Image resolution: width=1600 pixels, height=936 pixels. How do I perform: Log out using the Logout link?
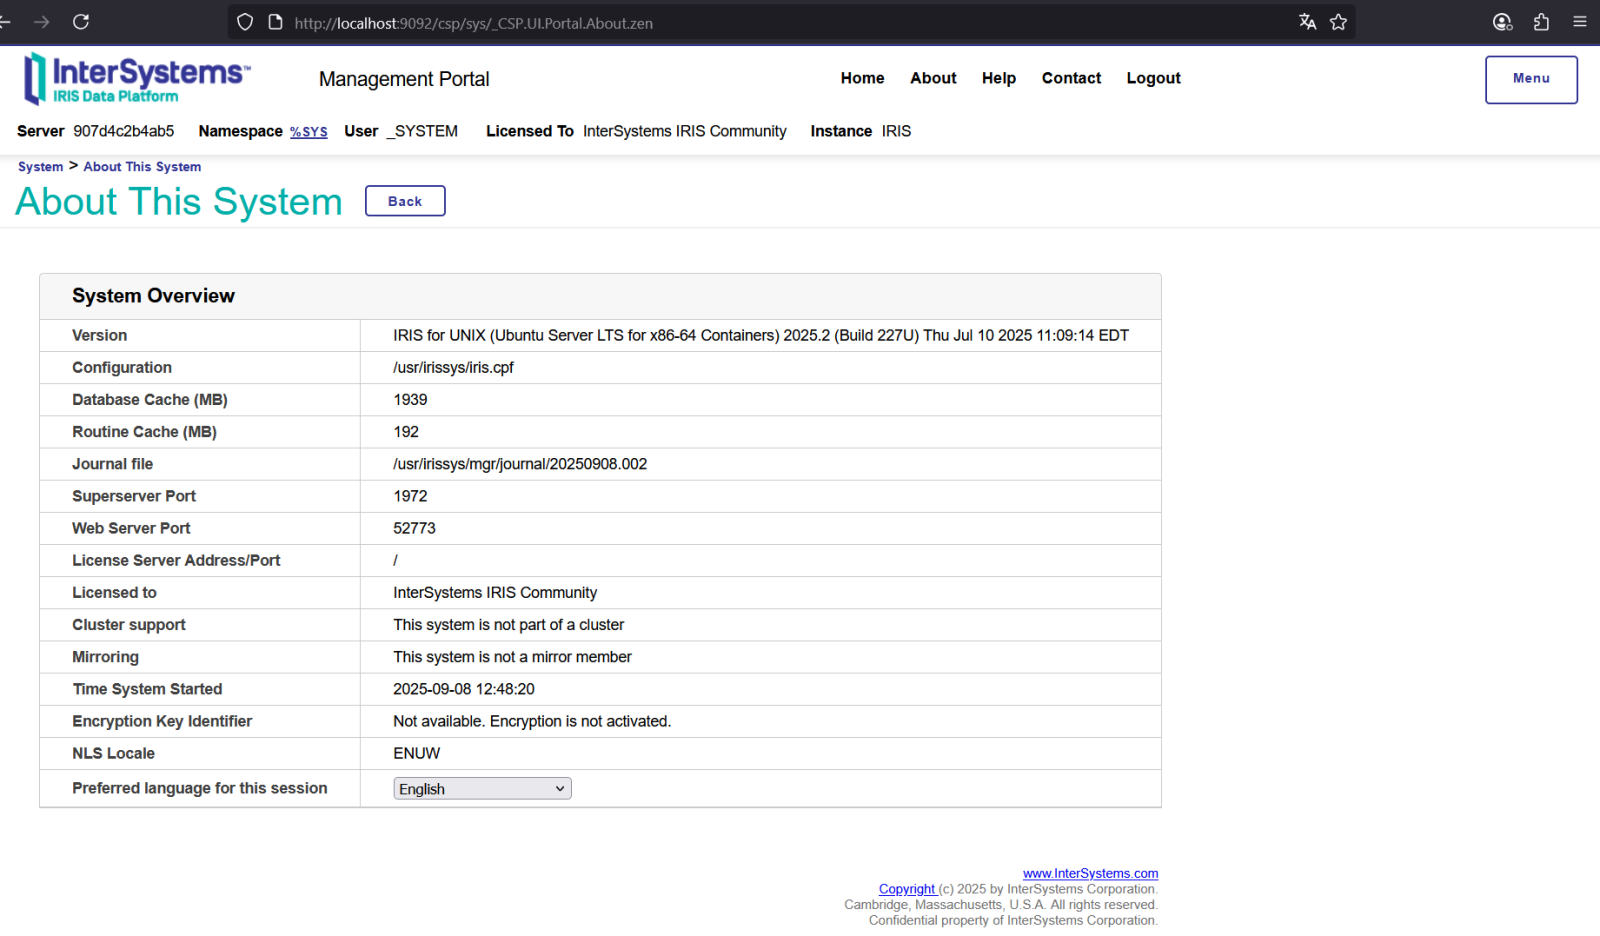[1153, 78]
